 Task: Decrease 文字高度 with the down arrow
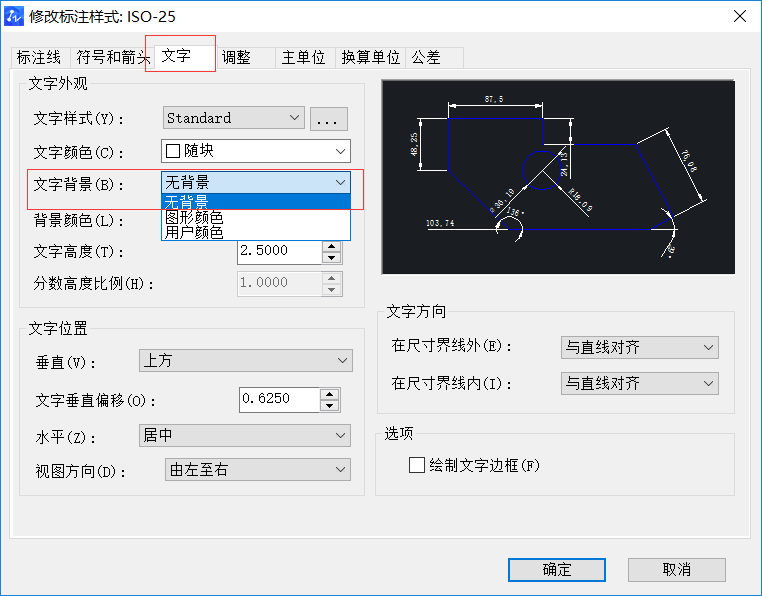click(331, 258)
